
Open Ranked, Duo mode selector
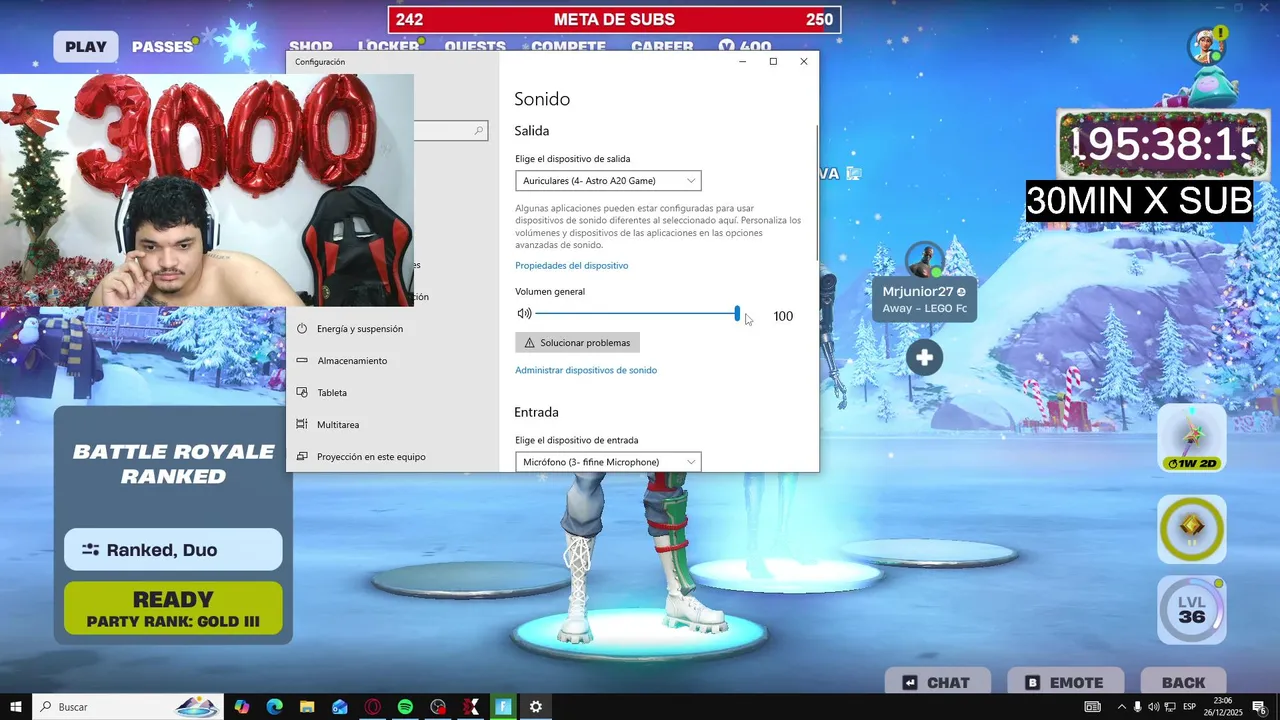click(173, 550)
